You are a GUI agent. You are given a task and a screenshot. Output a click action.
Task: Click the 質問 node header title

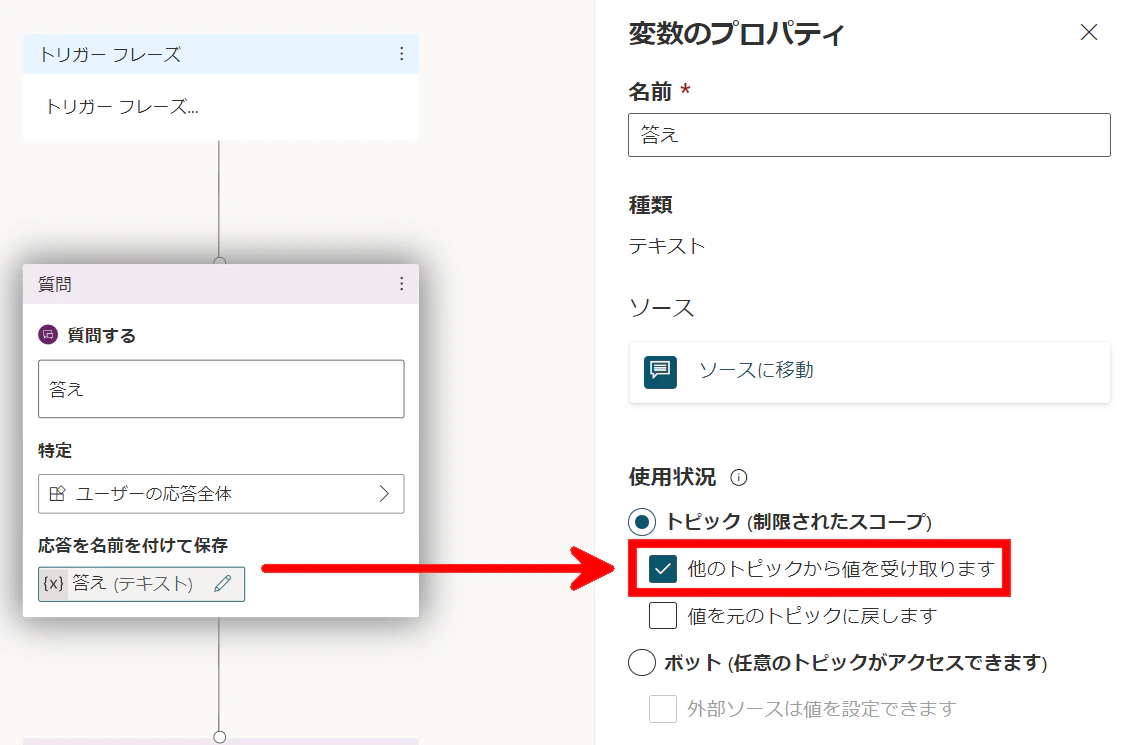pos(55,285)
